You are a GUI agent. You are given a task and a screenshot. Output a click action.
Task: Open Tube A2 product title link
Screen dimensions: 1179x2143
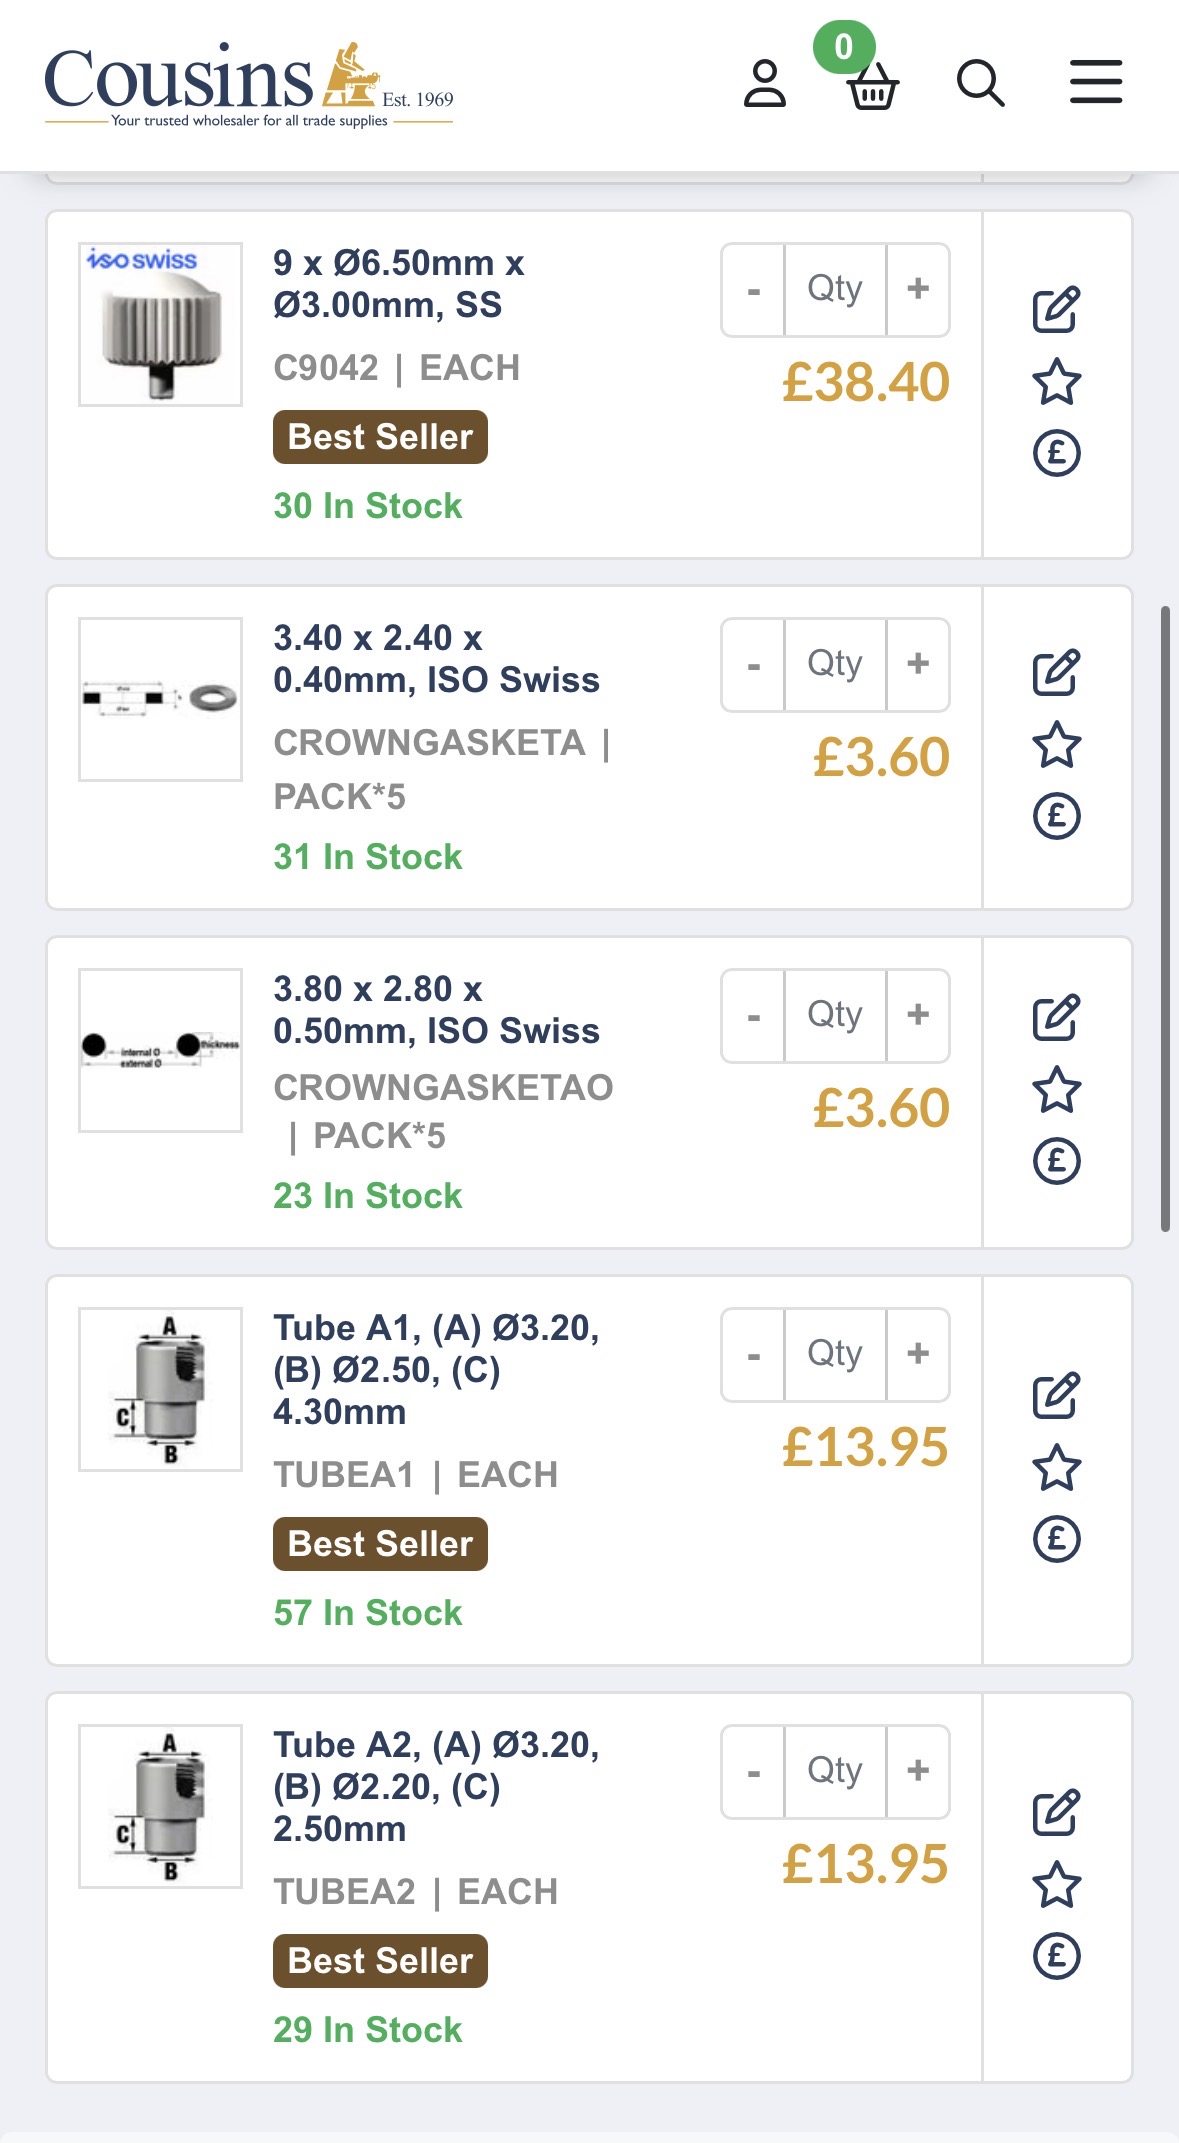tap(436, 1786)
